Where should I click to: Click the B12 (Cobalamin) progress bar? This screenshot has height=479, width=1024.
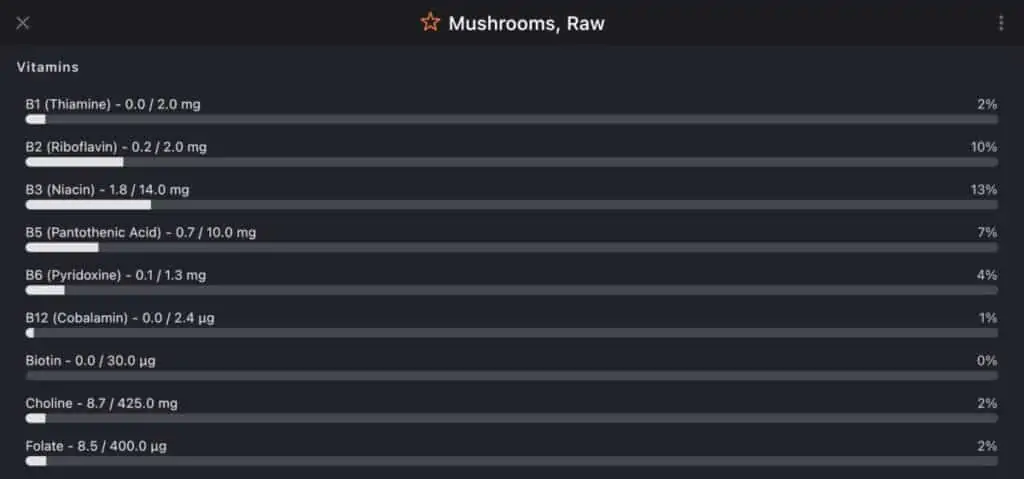point(511,333)
